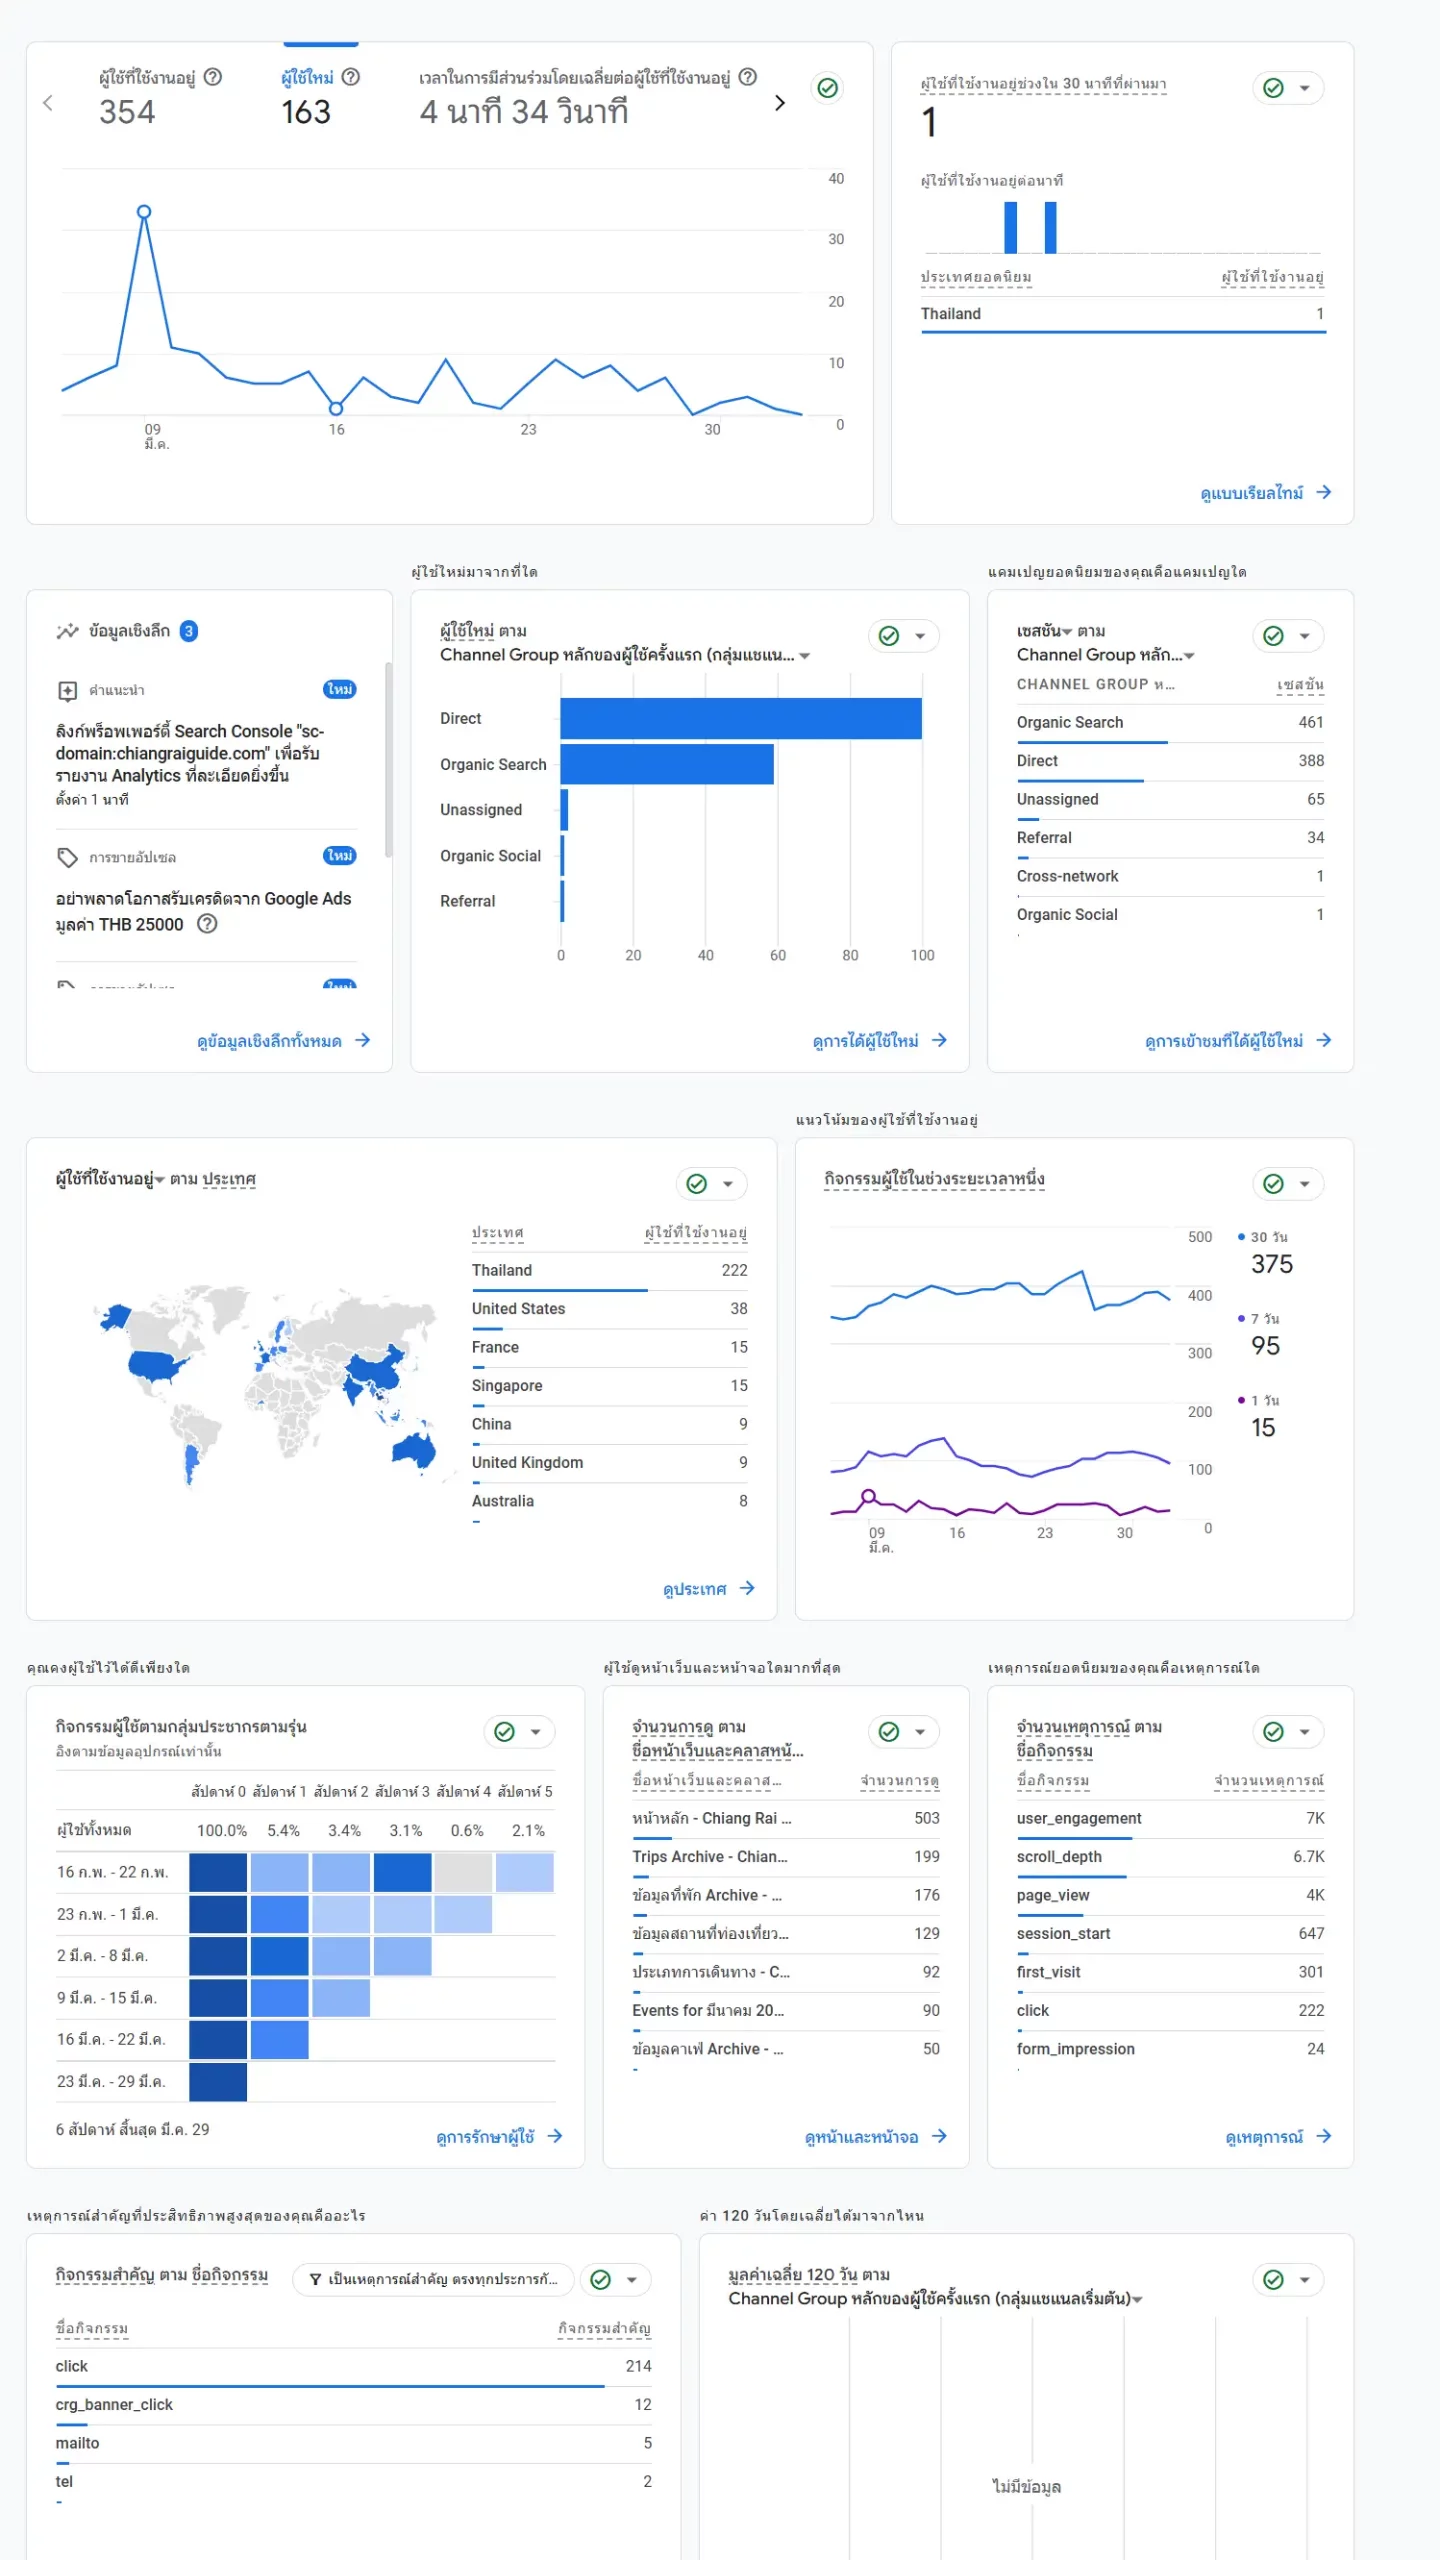Go to next metrics with right chevron
Image resolution: width=1440 pixels, height=2560 pixels.
[780, 102]
